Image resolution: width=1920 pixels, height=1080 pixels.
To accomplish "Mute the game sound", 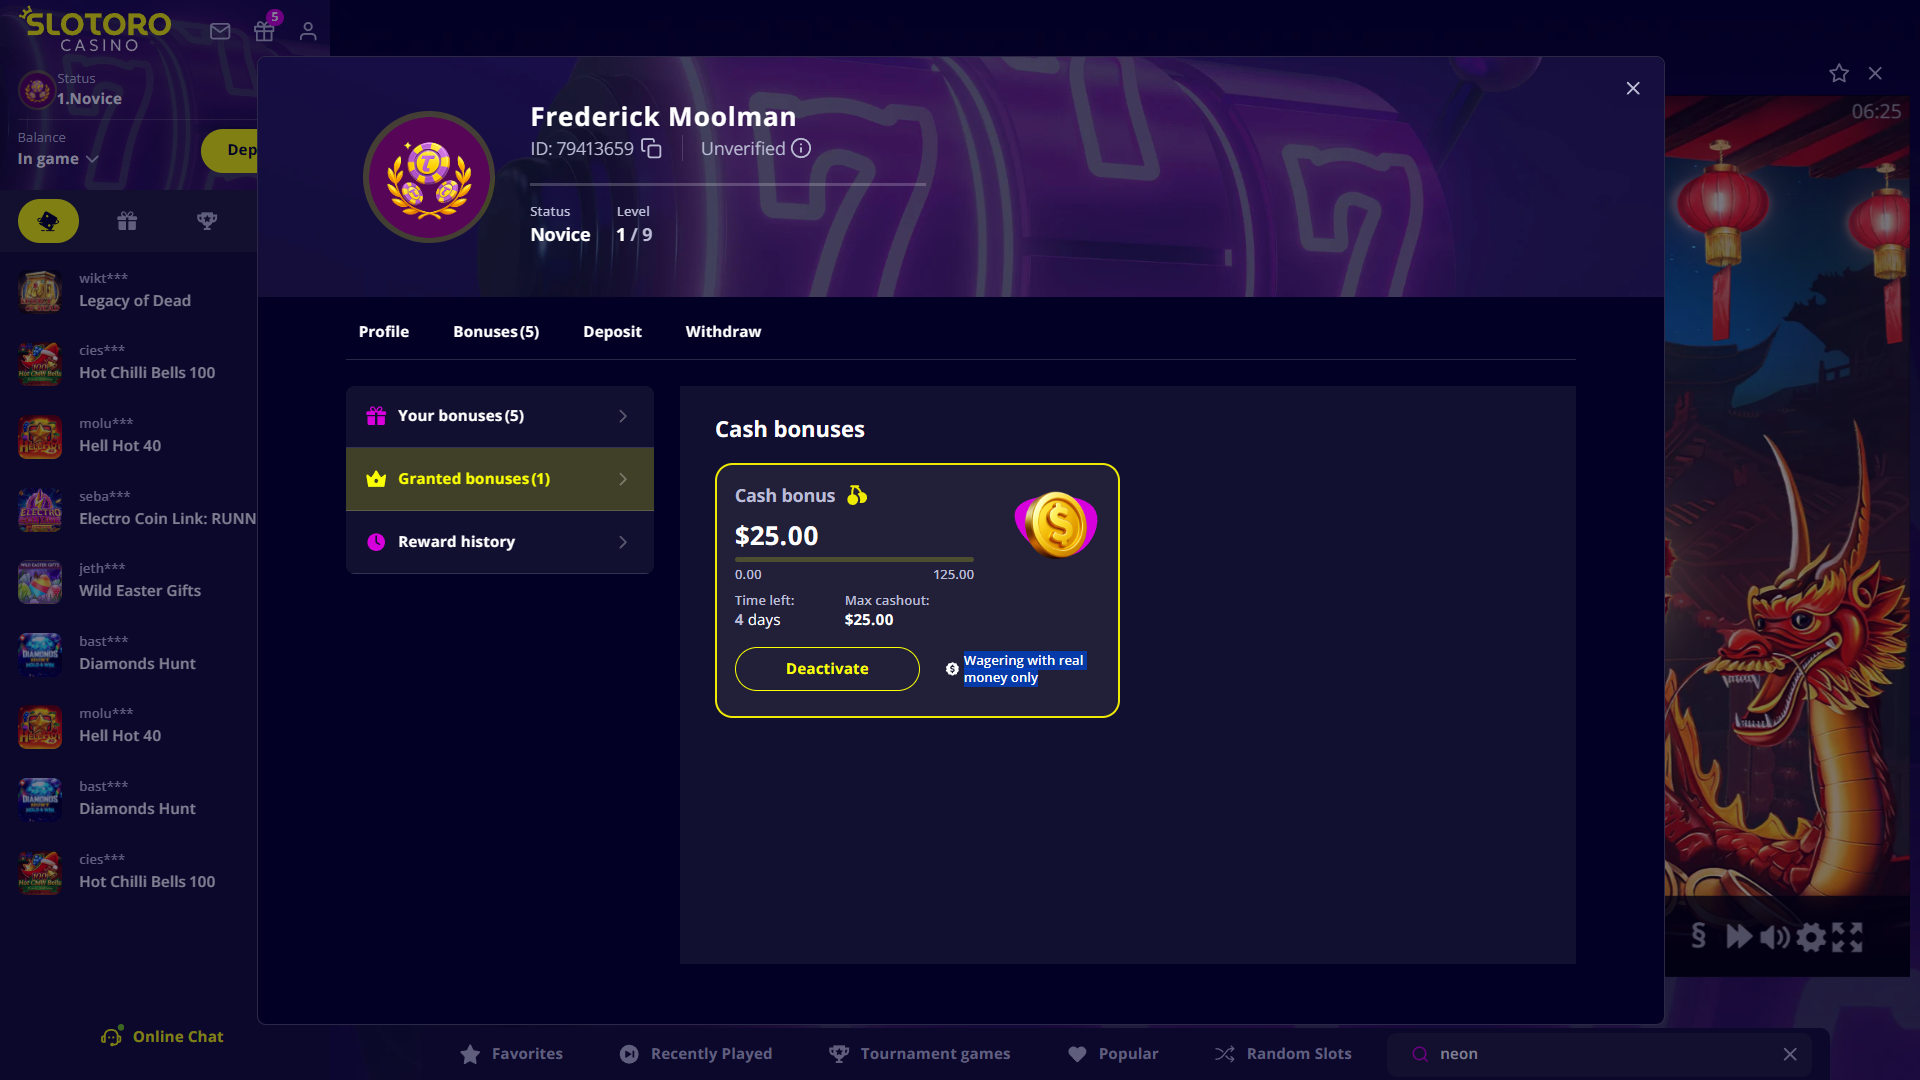I will 1775,937.
